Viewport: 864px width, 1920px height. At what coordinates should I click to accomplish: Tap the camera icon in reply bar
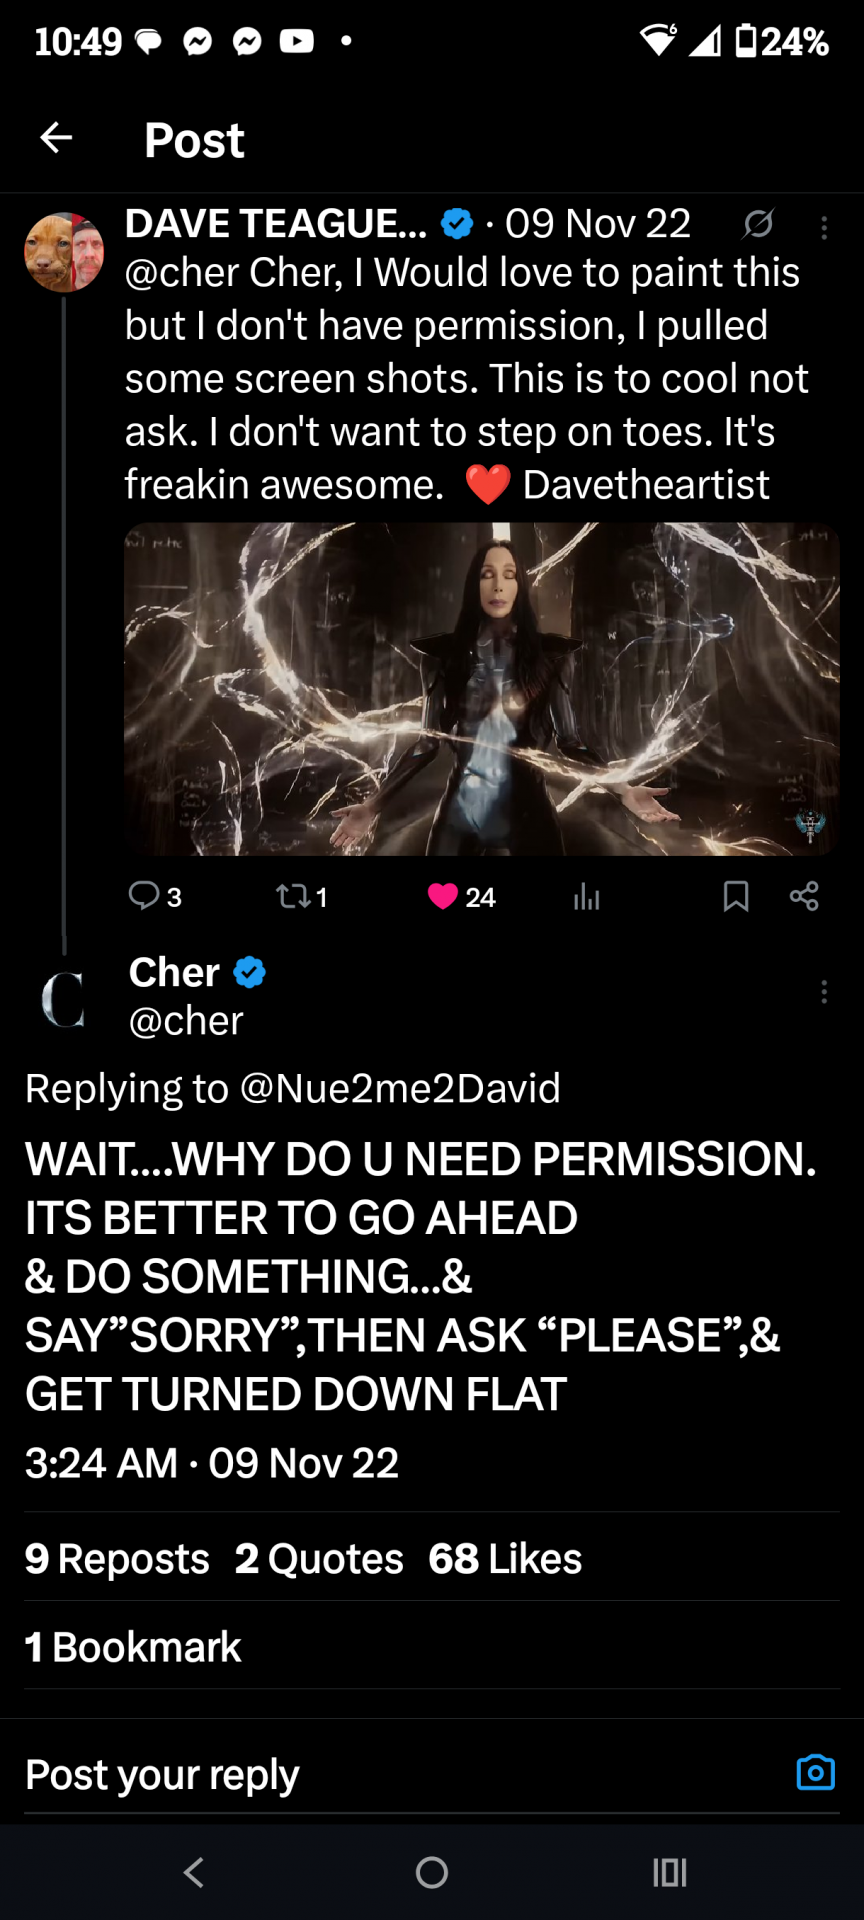815,1773
